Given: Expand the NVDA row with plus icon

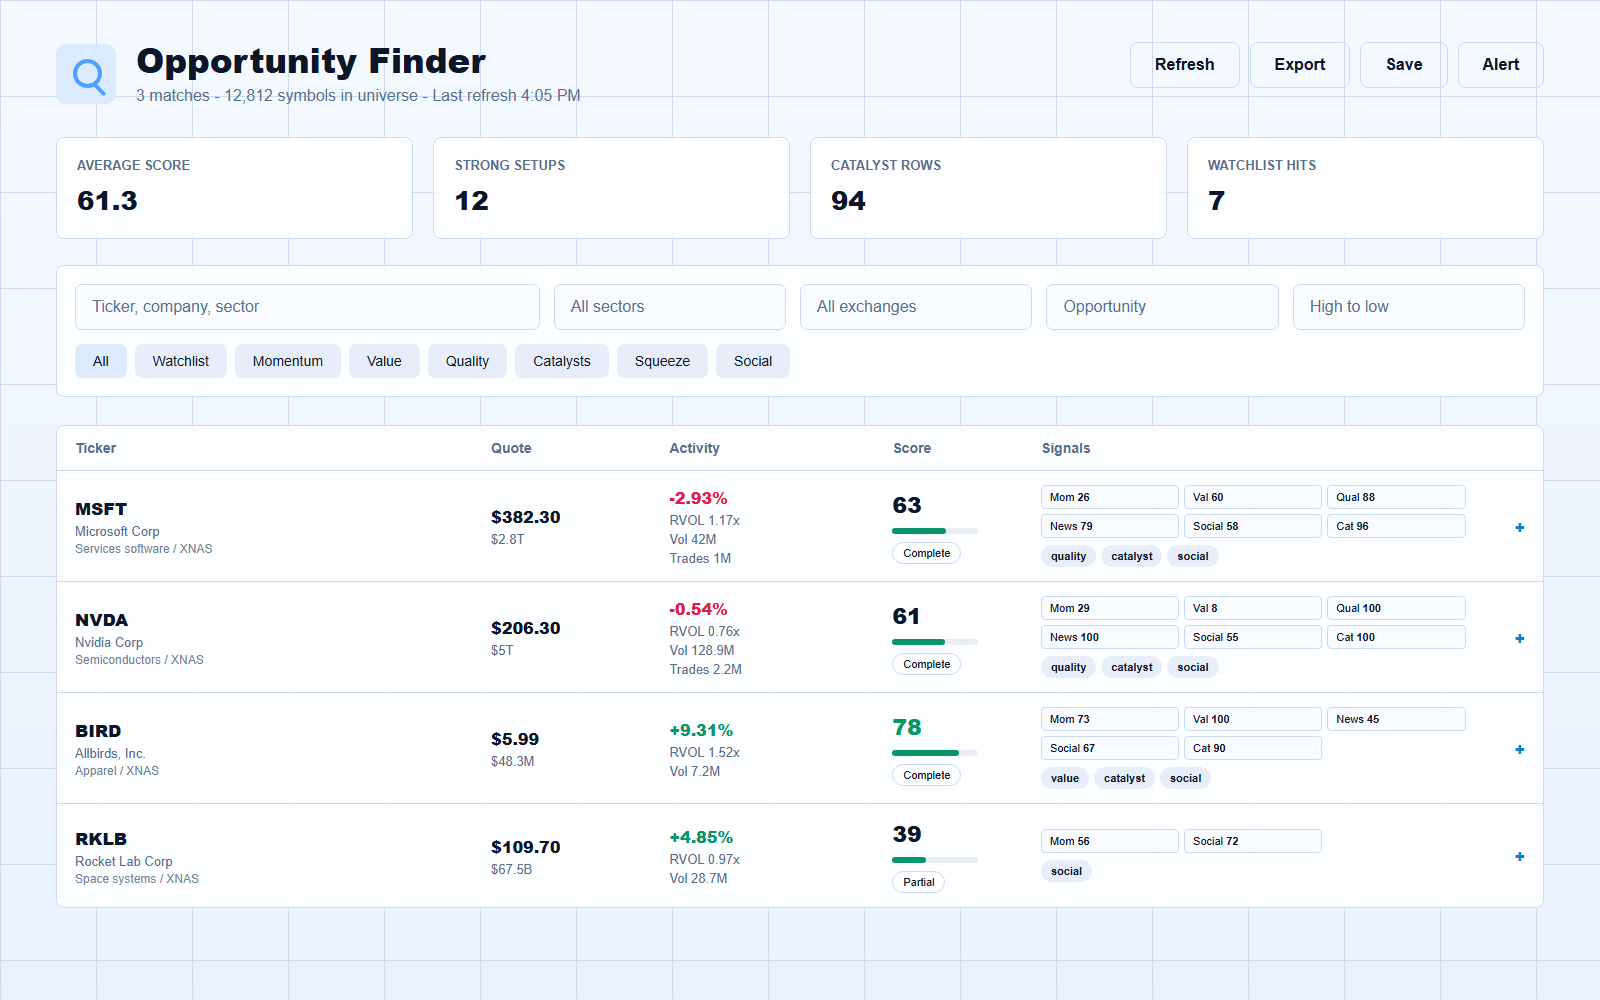Looking at the screenshot, I should coord(1519,638).
